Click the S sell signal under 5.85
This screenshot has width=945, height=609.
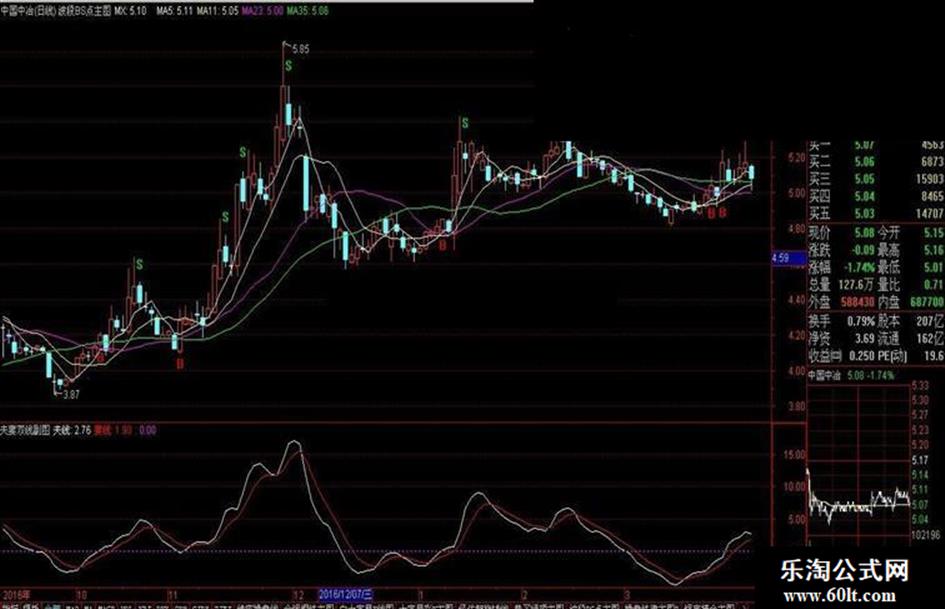pyautogui.click(x=289, y=66)
